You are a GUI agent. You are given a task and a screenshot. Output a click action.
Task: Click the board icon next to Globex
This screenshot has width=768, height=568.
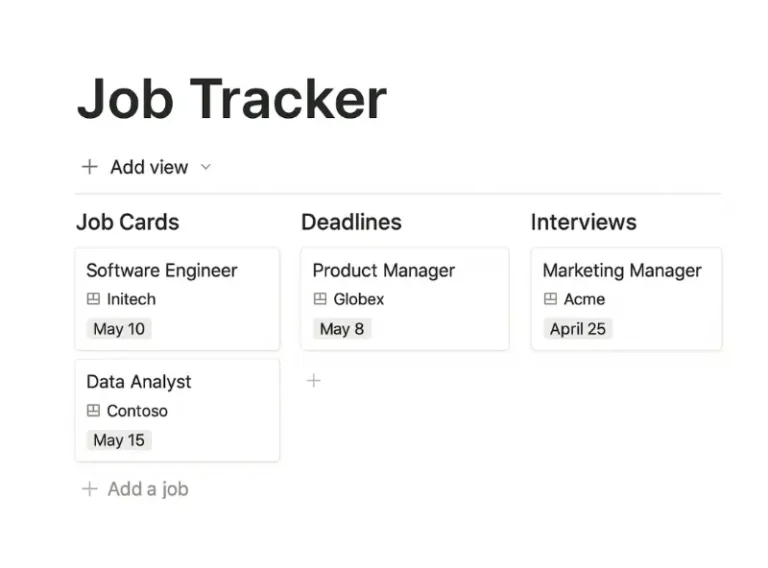(320, 299)
